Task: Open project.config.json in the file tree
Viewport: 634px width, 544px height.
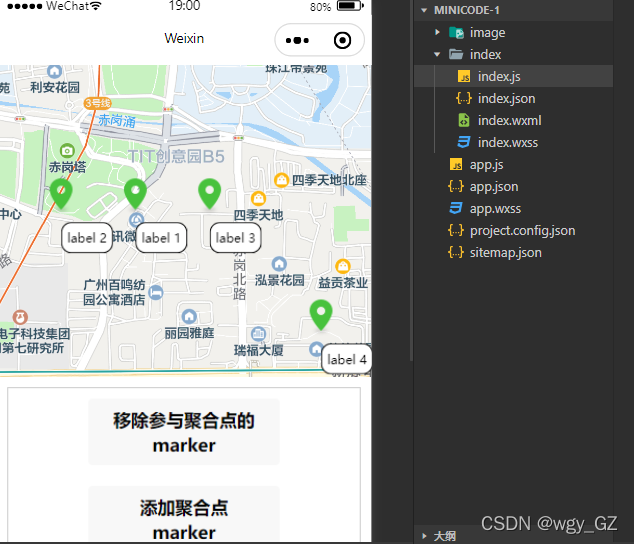Action: point(522,231)
